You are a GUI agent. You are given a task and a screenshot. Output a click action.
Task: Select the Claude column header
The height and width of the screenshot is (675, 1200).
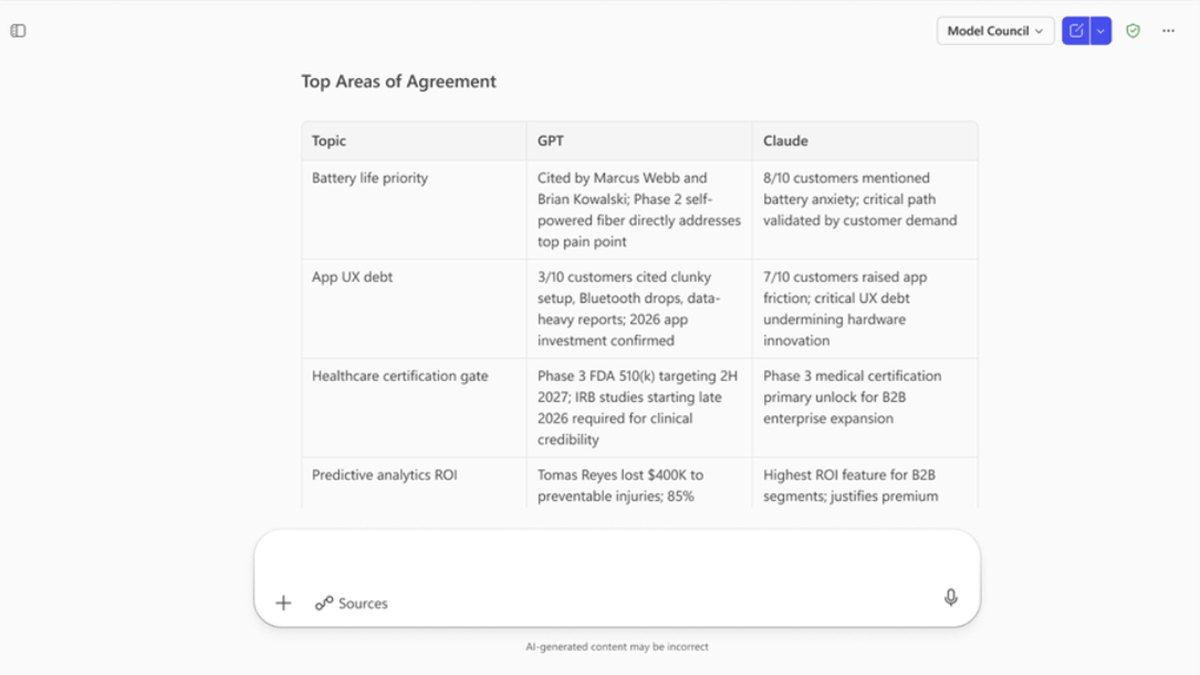coord(785,141)
